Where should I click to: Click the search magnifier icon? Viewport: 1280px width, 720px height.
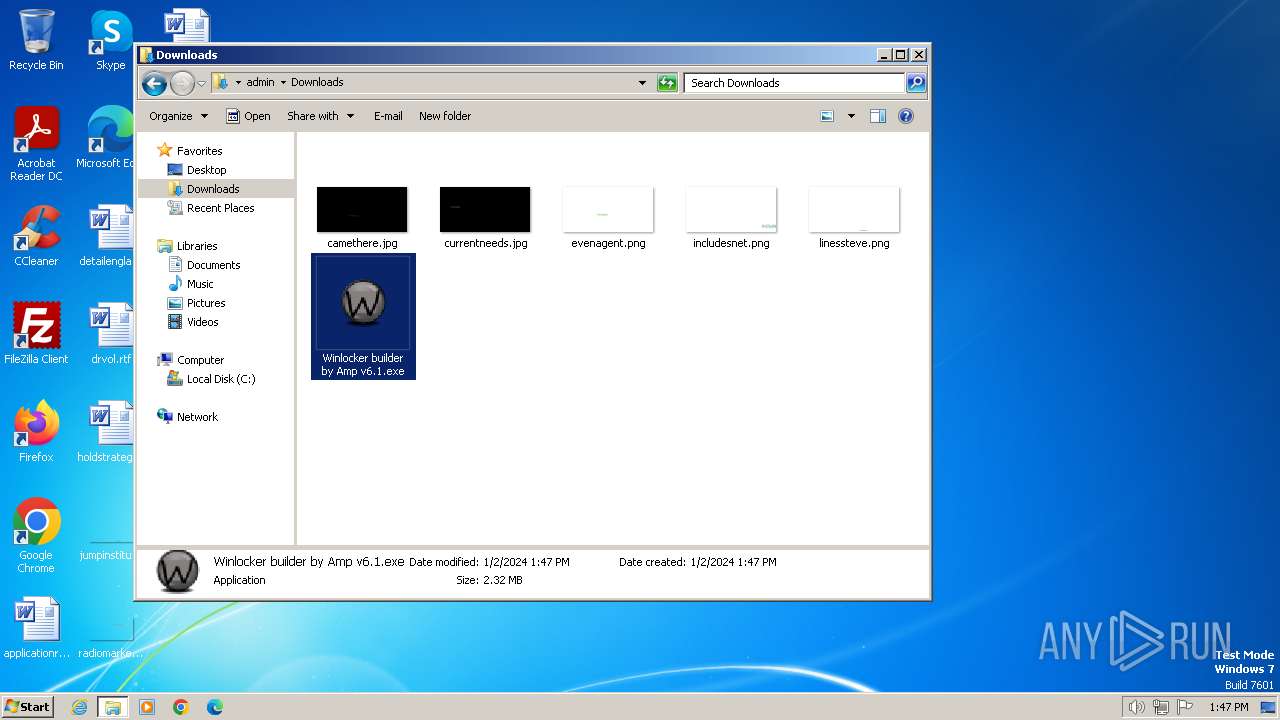click(916, 83)
